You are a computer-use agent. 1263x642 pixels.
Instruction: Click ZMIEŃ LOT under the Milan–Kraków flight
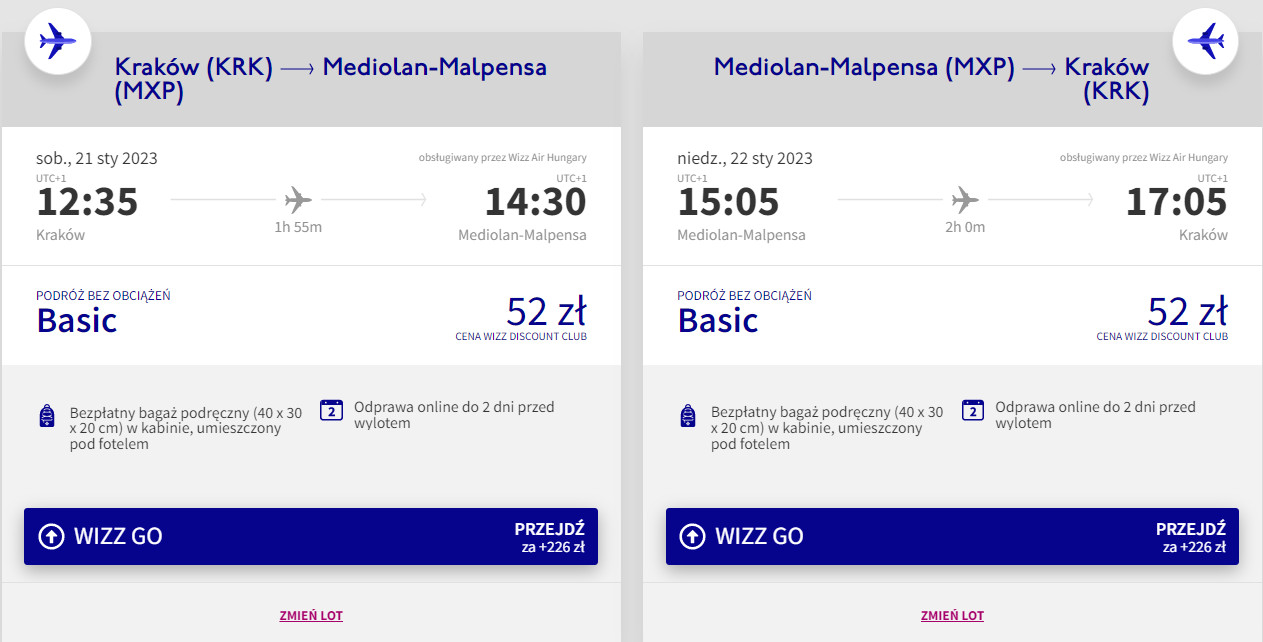952,616
